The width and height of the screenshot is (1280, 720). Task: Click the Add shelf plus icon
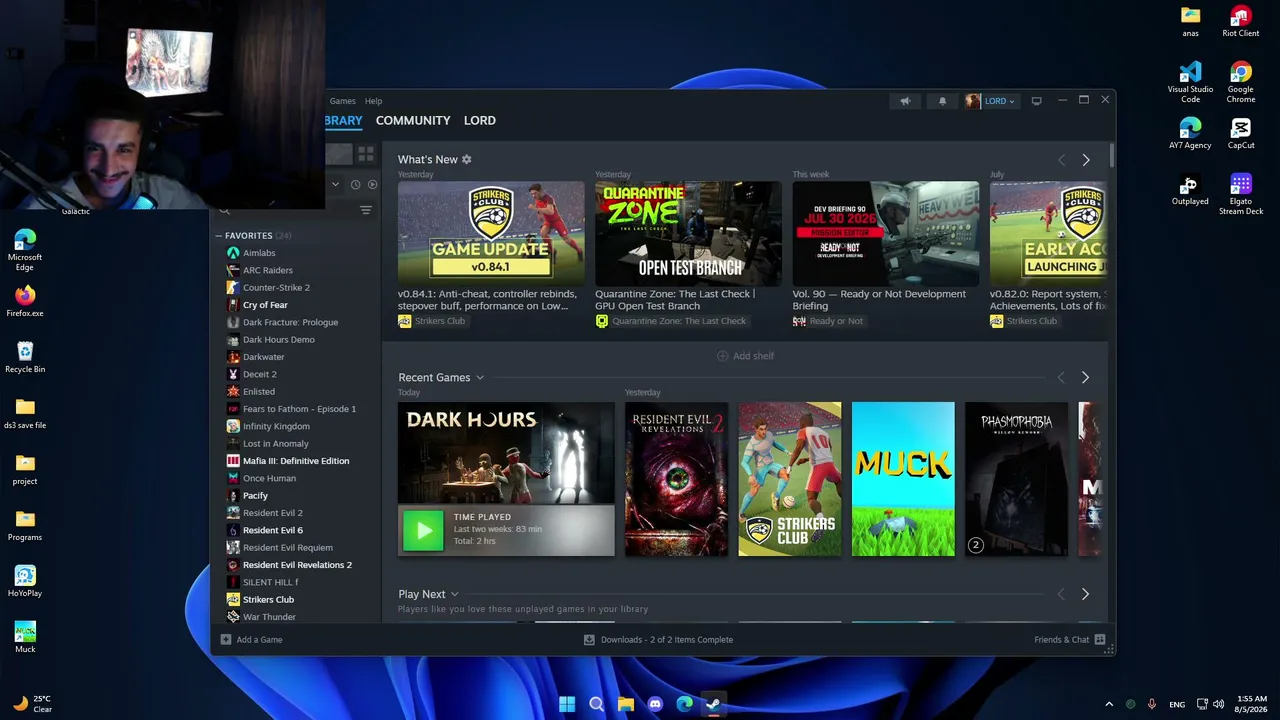pyautogui.click(x=722, y=356)
